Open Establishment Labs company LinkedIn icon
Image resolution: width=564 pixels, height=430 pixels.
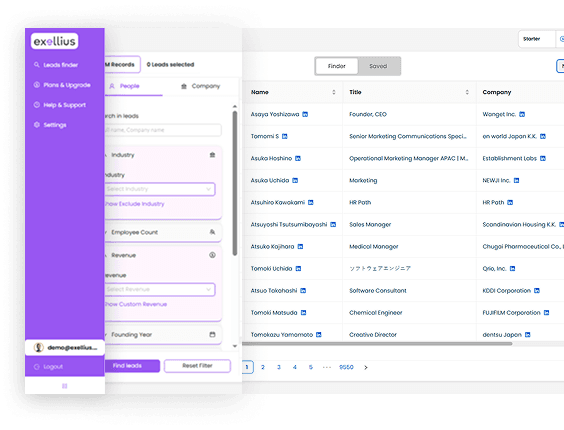point(543,158)
